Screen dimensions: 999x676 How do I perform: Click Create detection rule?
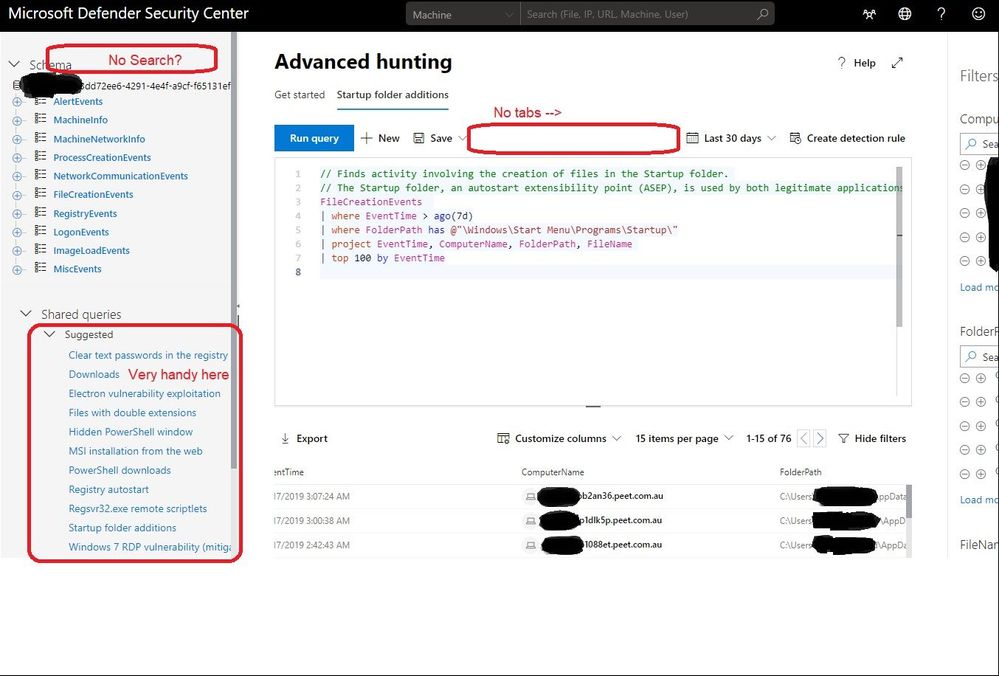coord(847,138)
